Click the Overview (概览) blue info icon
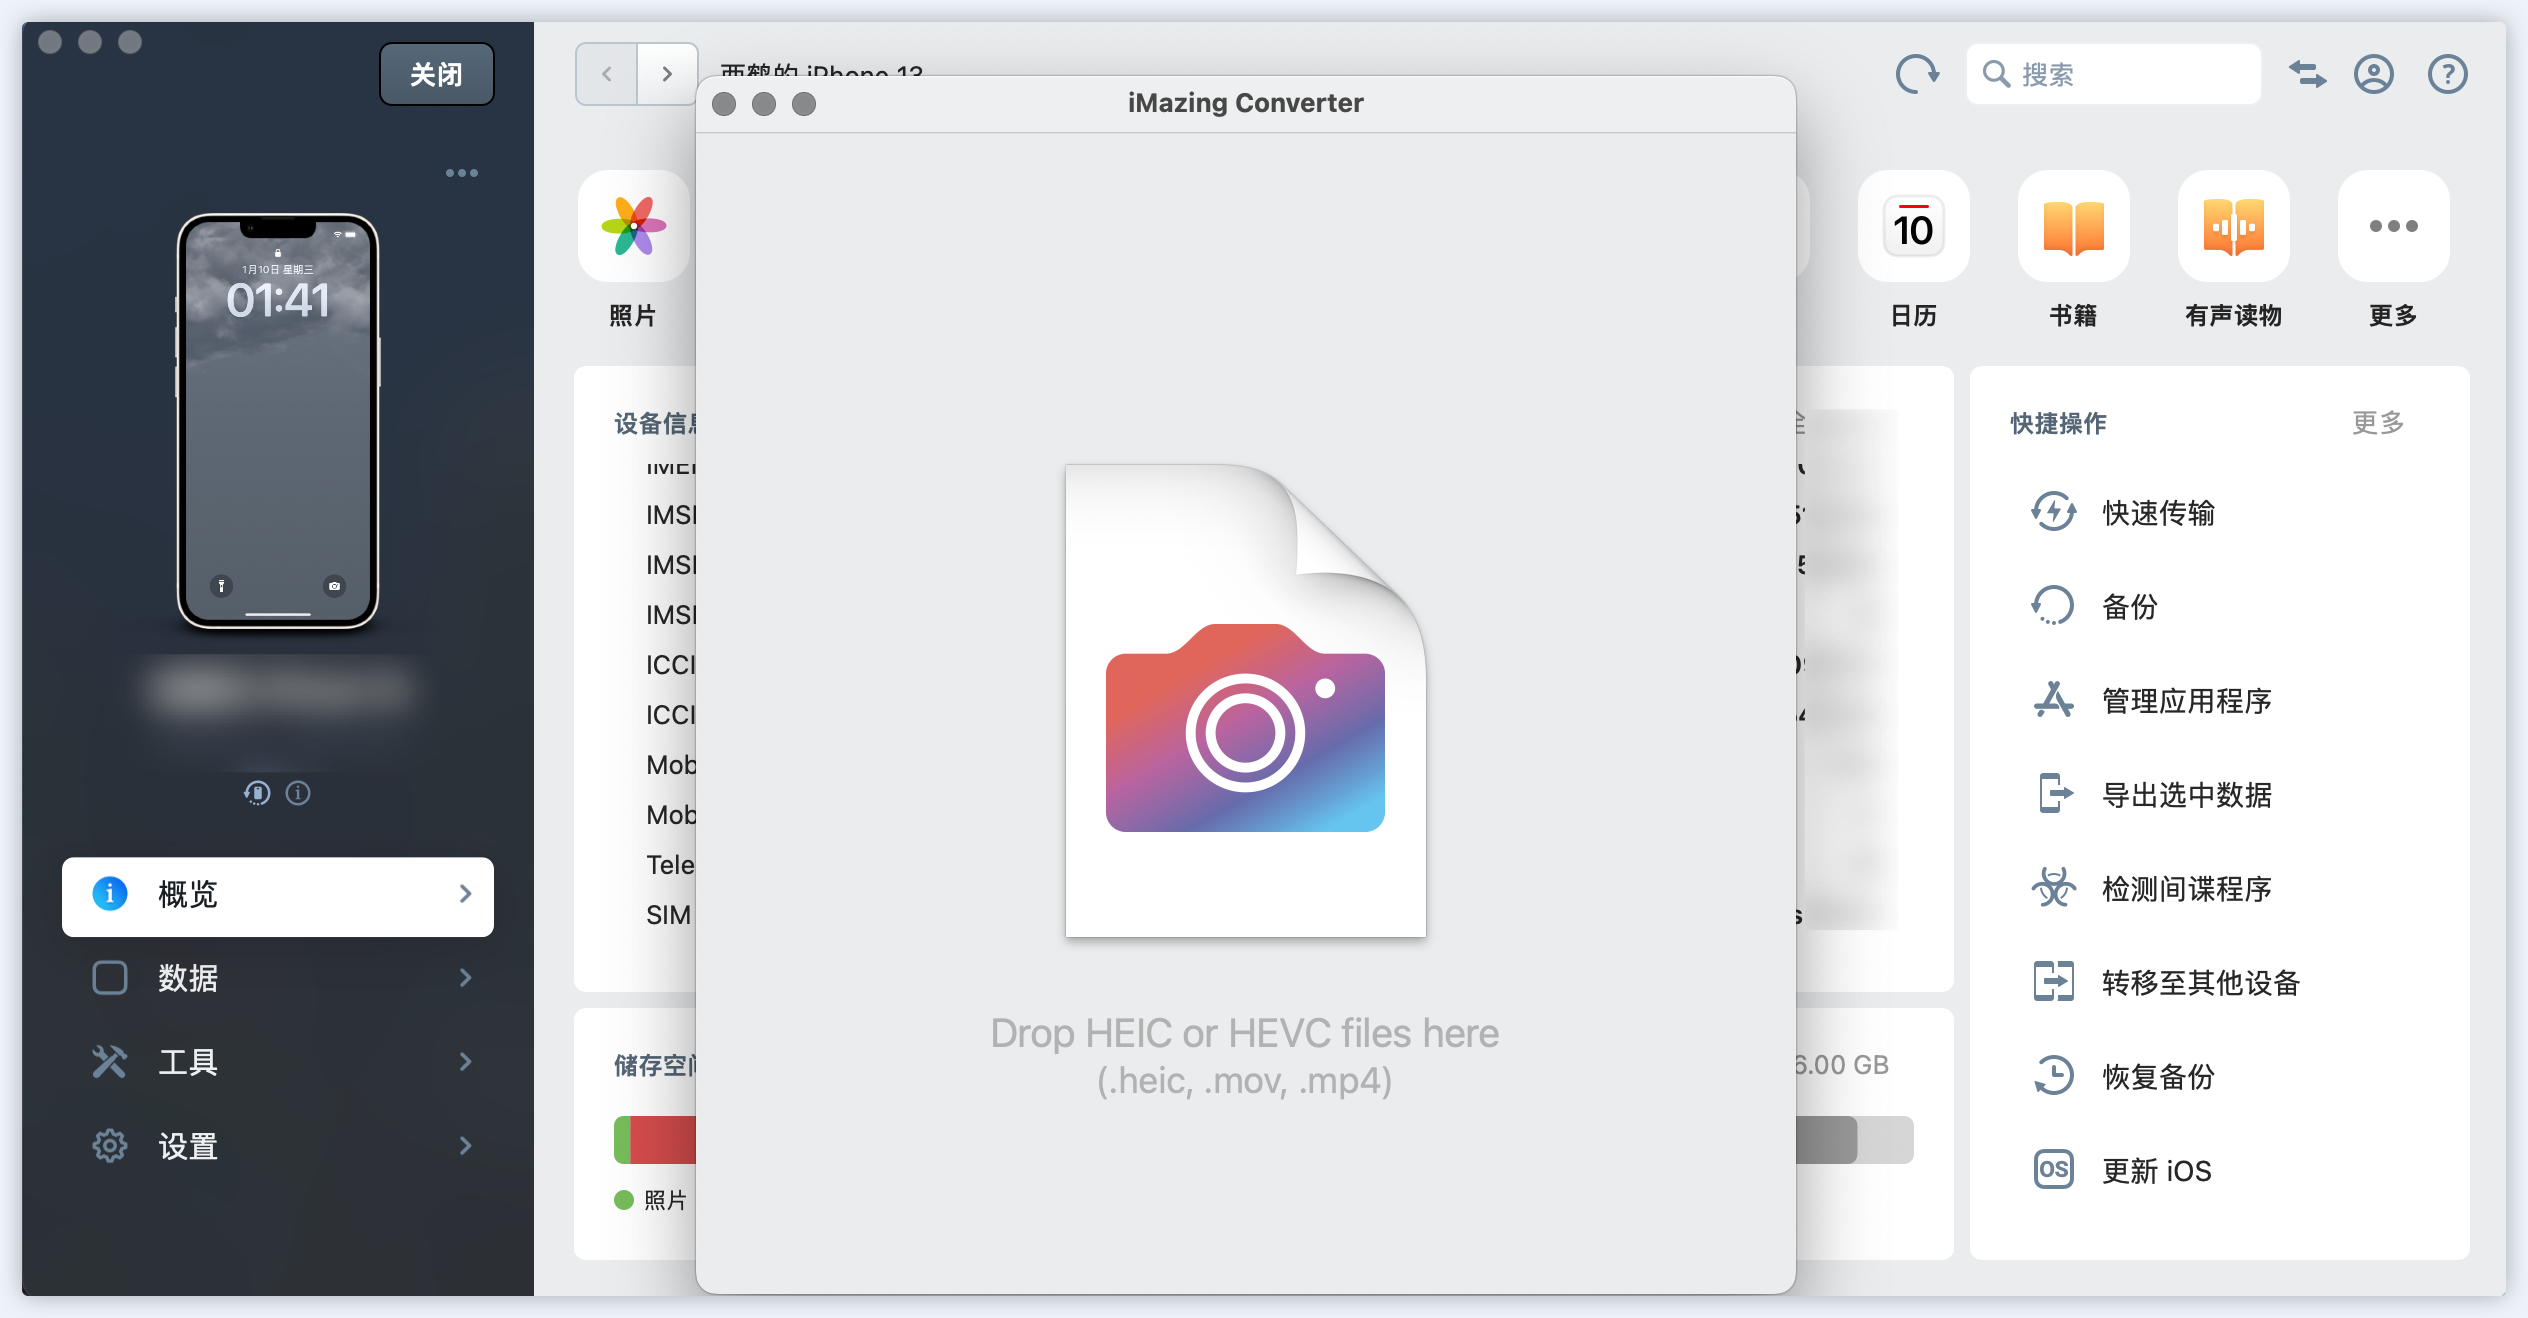This screenshot has width=2528, height=1318. tap(110, 894)
